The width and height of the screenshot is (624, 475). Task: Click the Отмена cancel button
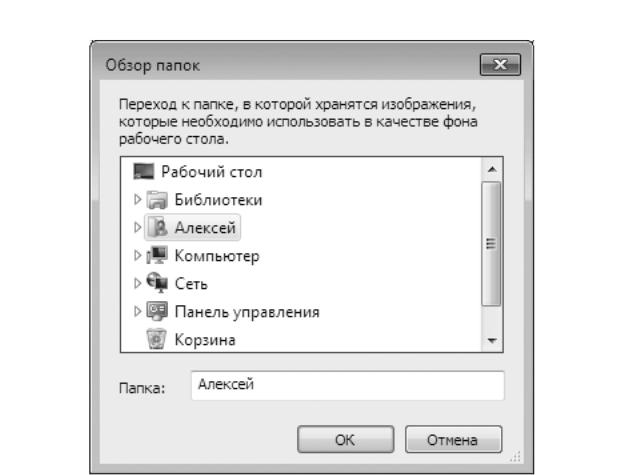453,440
